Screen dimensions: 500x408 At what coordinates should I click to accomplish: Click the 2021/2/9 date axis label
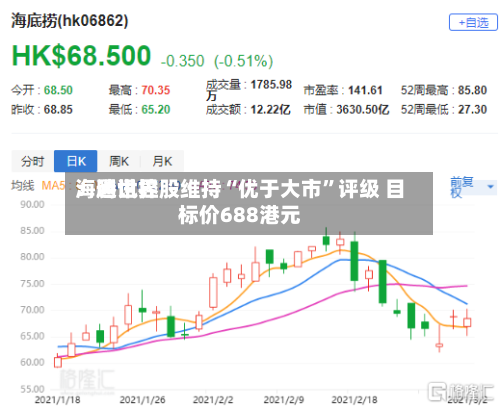tap(284, 400)
